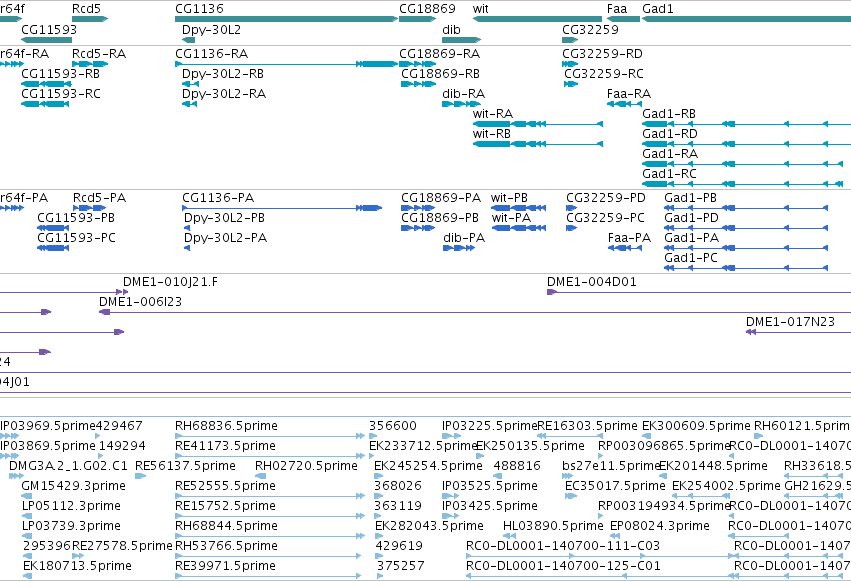Select transcript CG18869-RA

coord(417,64)
